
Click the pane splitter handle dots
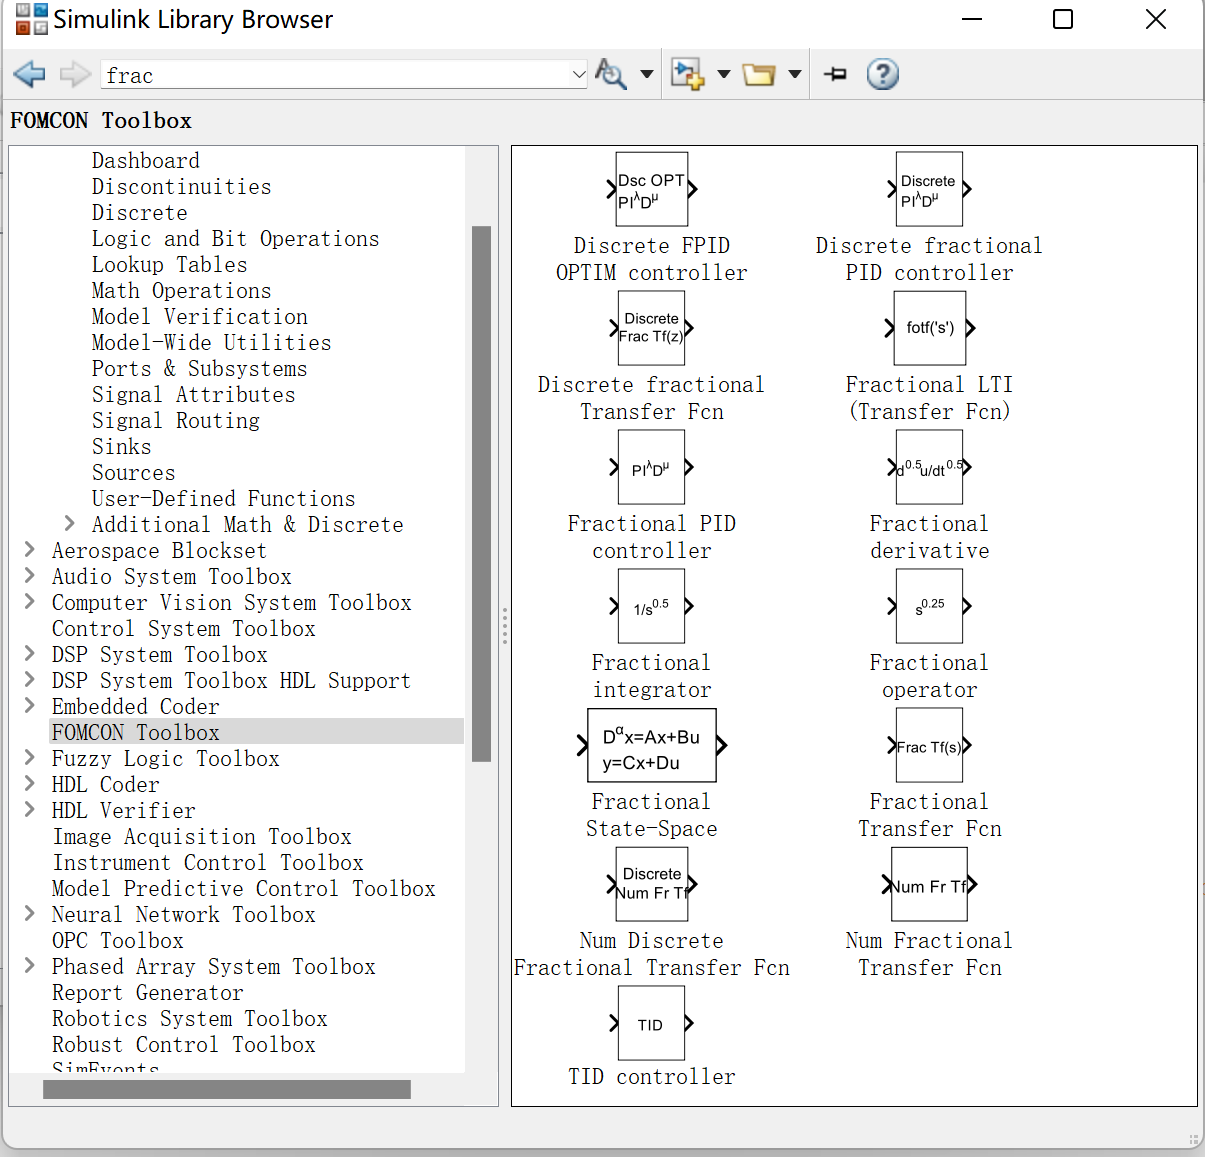pyautogui.click(x=505, y=626)
